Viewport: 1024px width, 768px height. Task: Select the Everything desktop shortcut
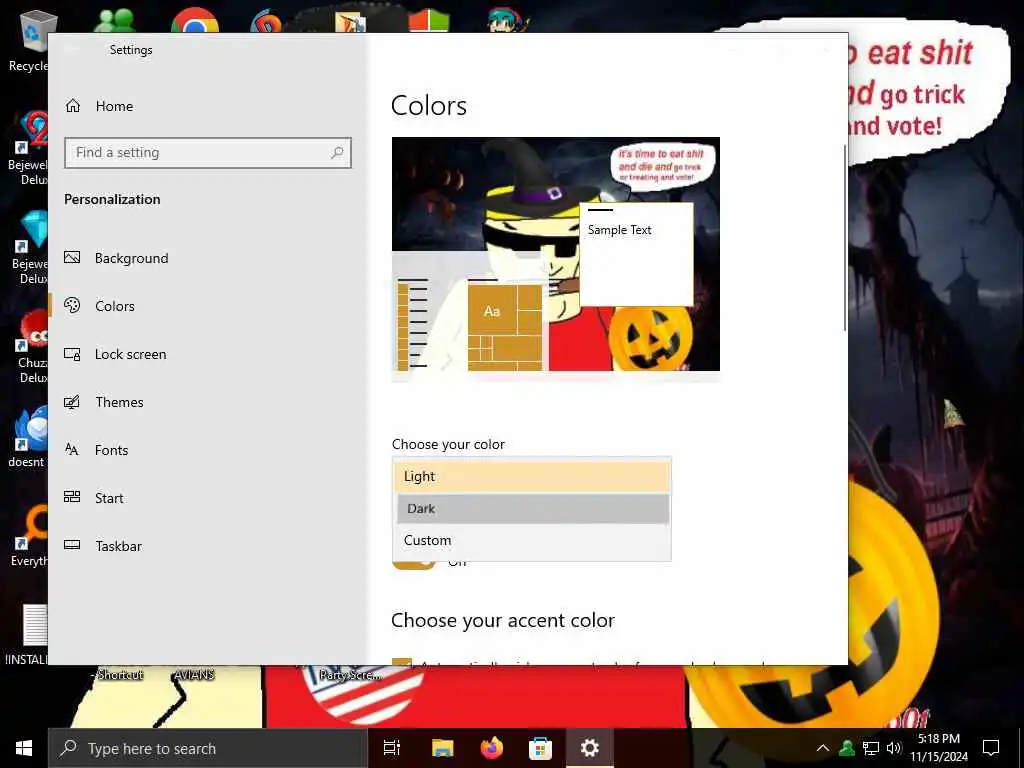click(29, 537)
